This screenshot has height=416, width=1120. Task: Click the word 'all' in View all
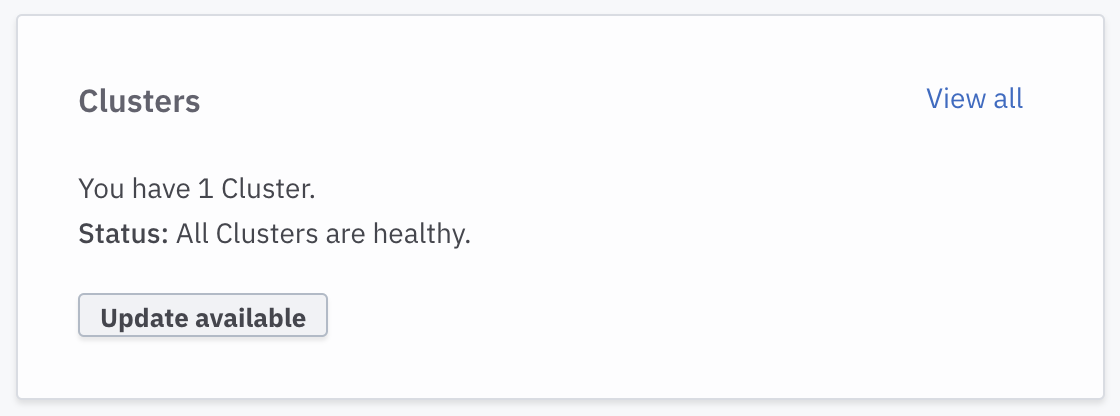click(1006, 99)
